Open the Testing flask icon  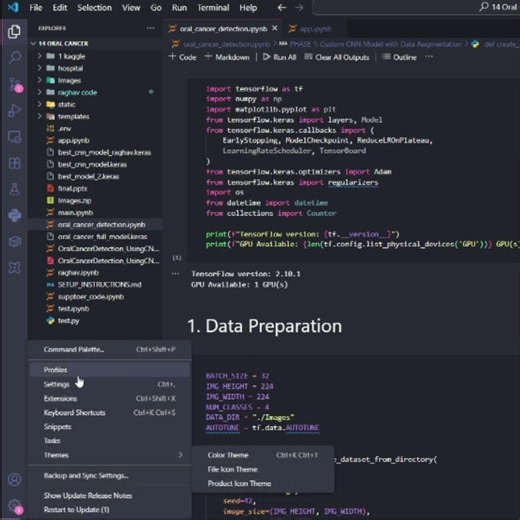click(x=14, y=189)
